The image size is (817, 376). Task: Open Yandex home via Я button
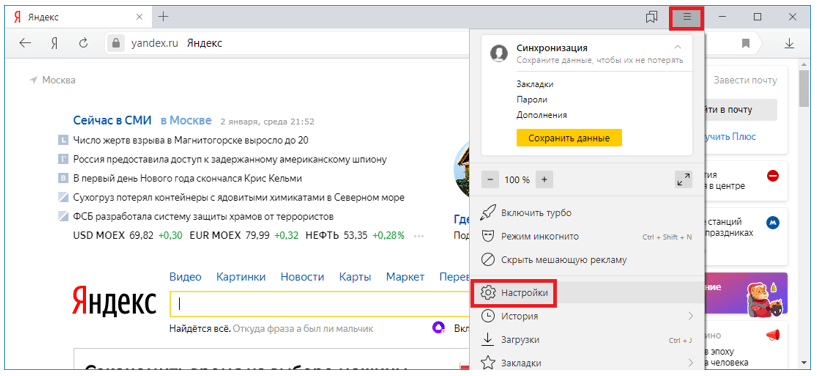click(54, 43)
